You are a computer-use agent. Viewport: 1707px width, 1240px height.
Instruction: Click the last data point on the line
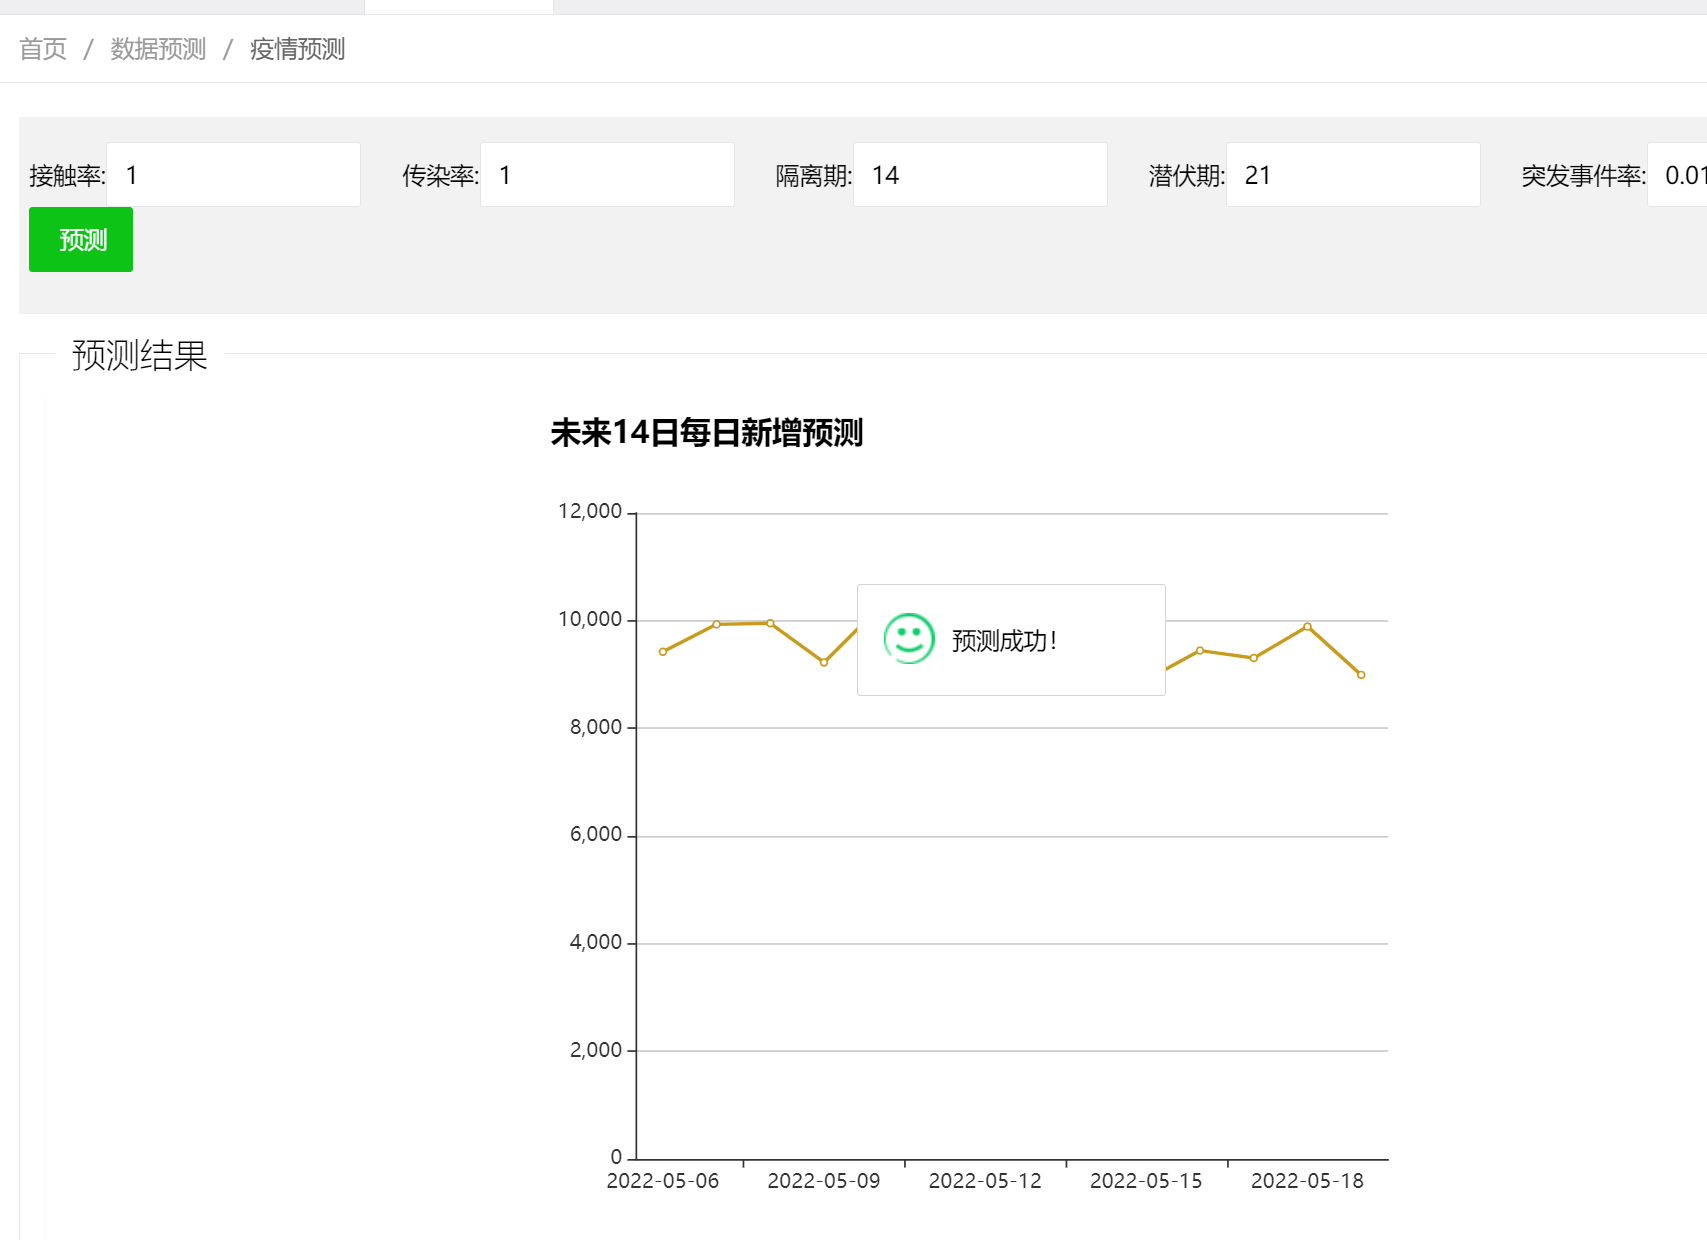pyautogui.click(x=1361, y=675)
